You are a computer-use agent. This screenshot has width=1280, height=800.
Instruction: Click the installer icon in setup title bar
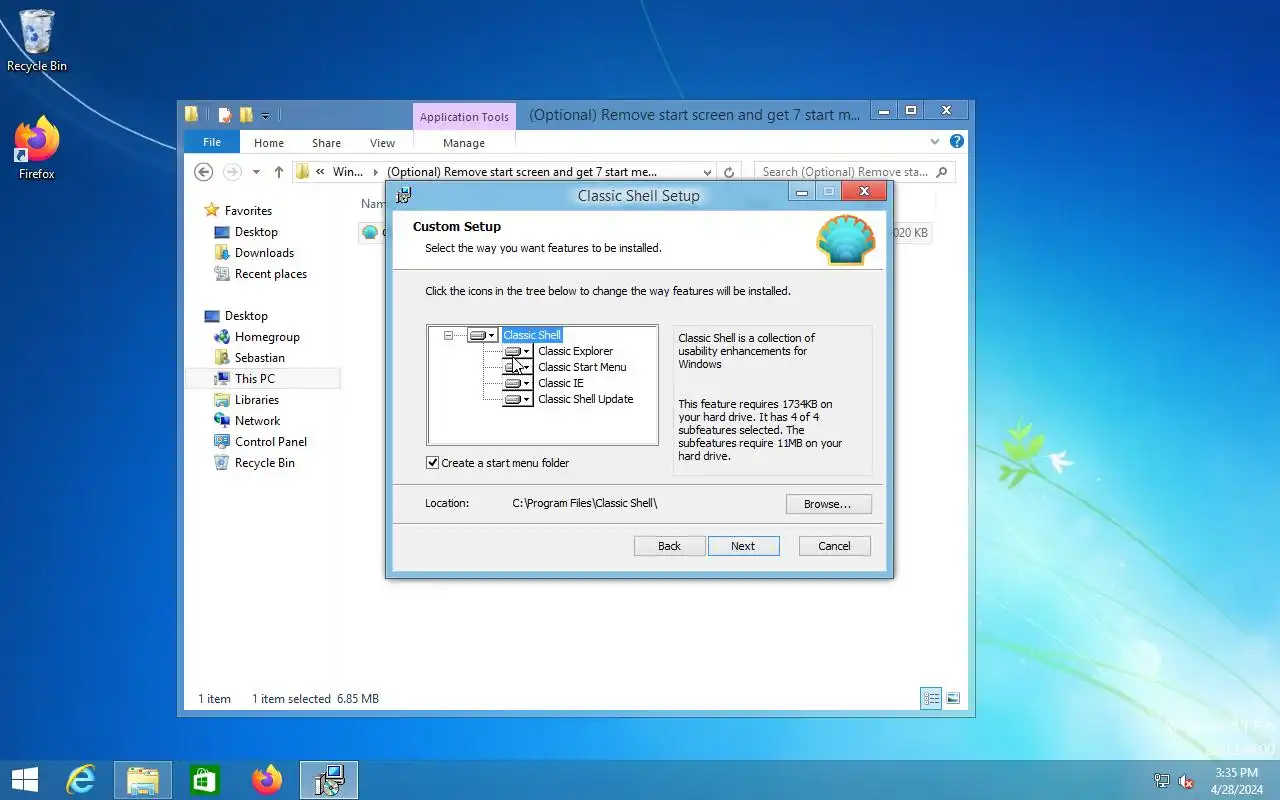tap(403, 195)
